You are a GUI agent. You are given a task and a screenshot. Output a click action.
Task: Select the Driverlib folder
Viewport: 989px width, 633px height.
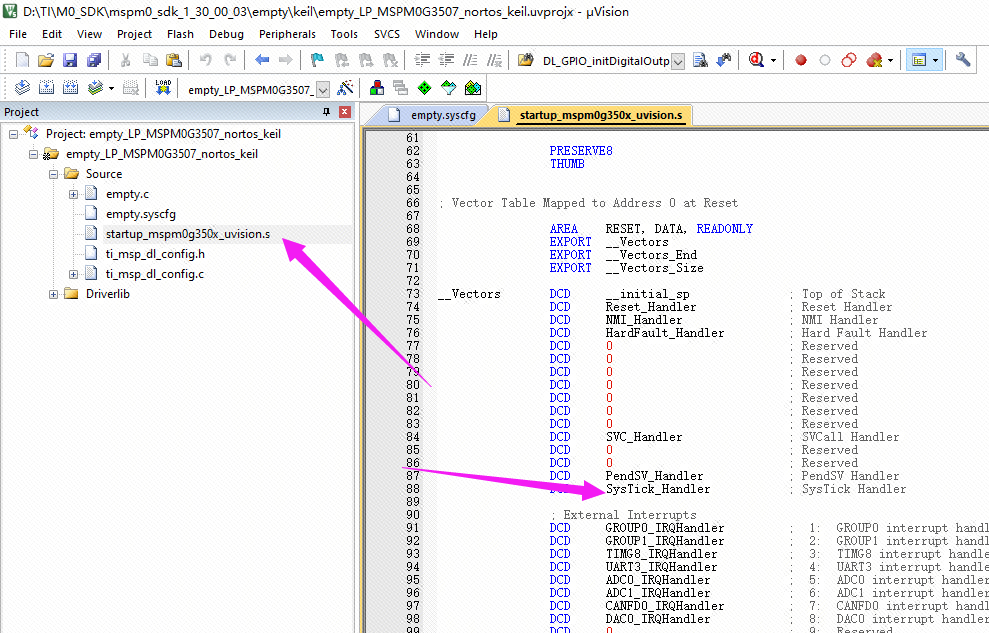108,294
